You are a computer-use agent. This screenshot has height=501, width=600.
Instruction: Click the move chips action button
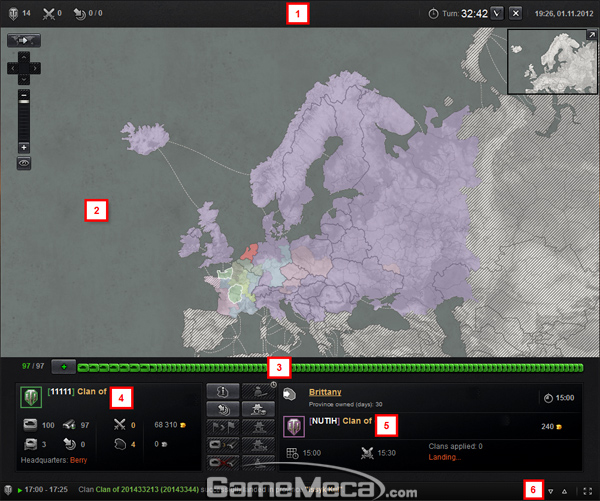click(x=223, y=409)
